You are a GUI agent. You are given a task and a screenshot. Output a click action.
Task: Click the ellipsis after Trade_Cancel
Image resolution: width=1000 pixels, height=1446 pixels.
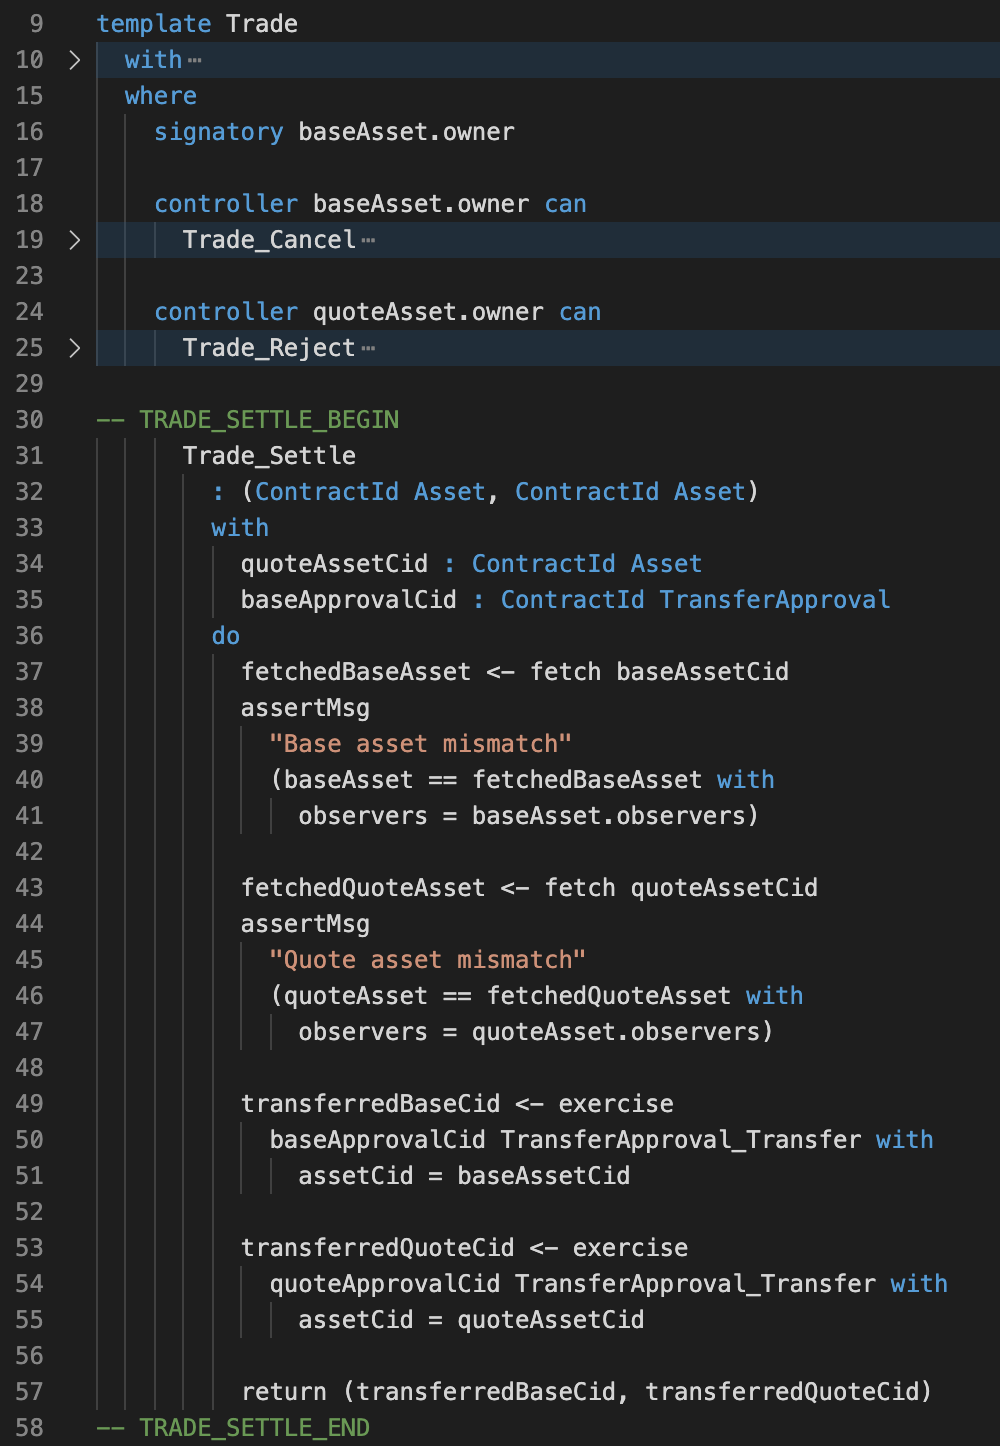pyautogui.click(x=368, y=241)
